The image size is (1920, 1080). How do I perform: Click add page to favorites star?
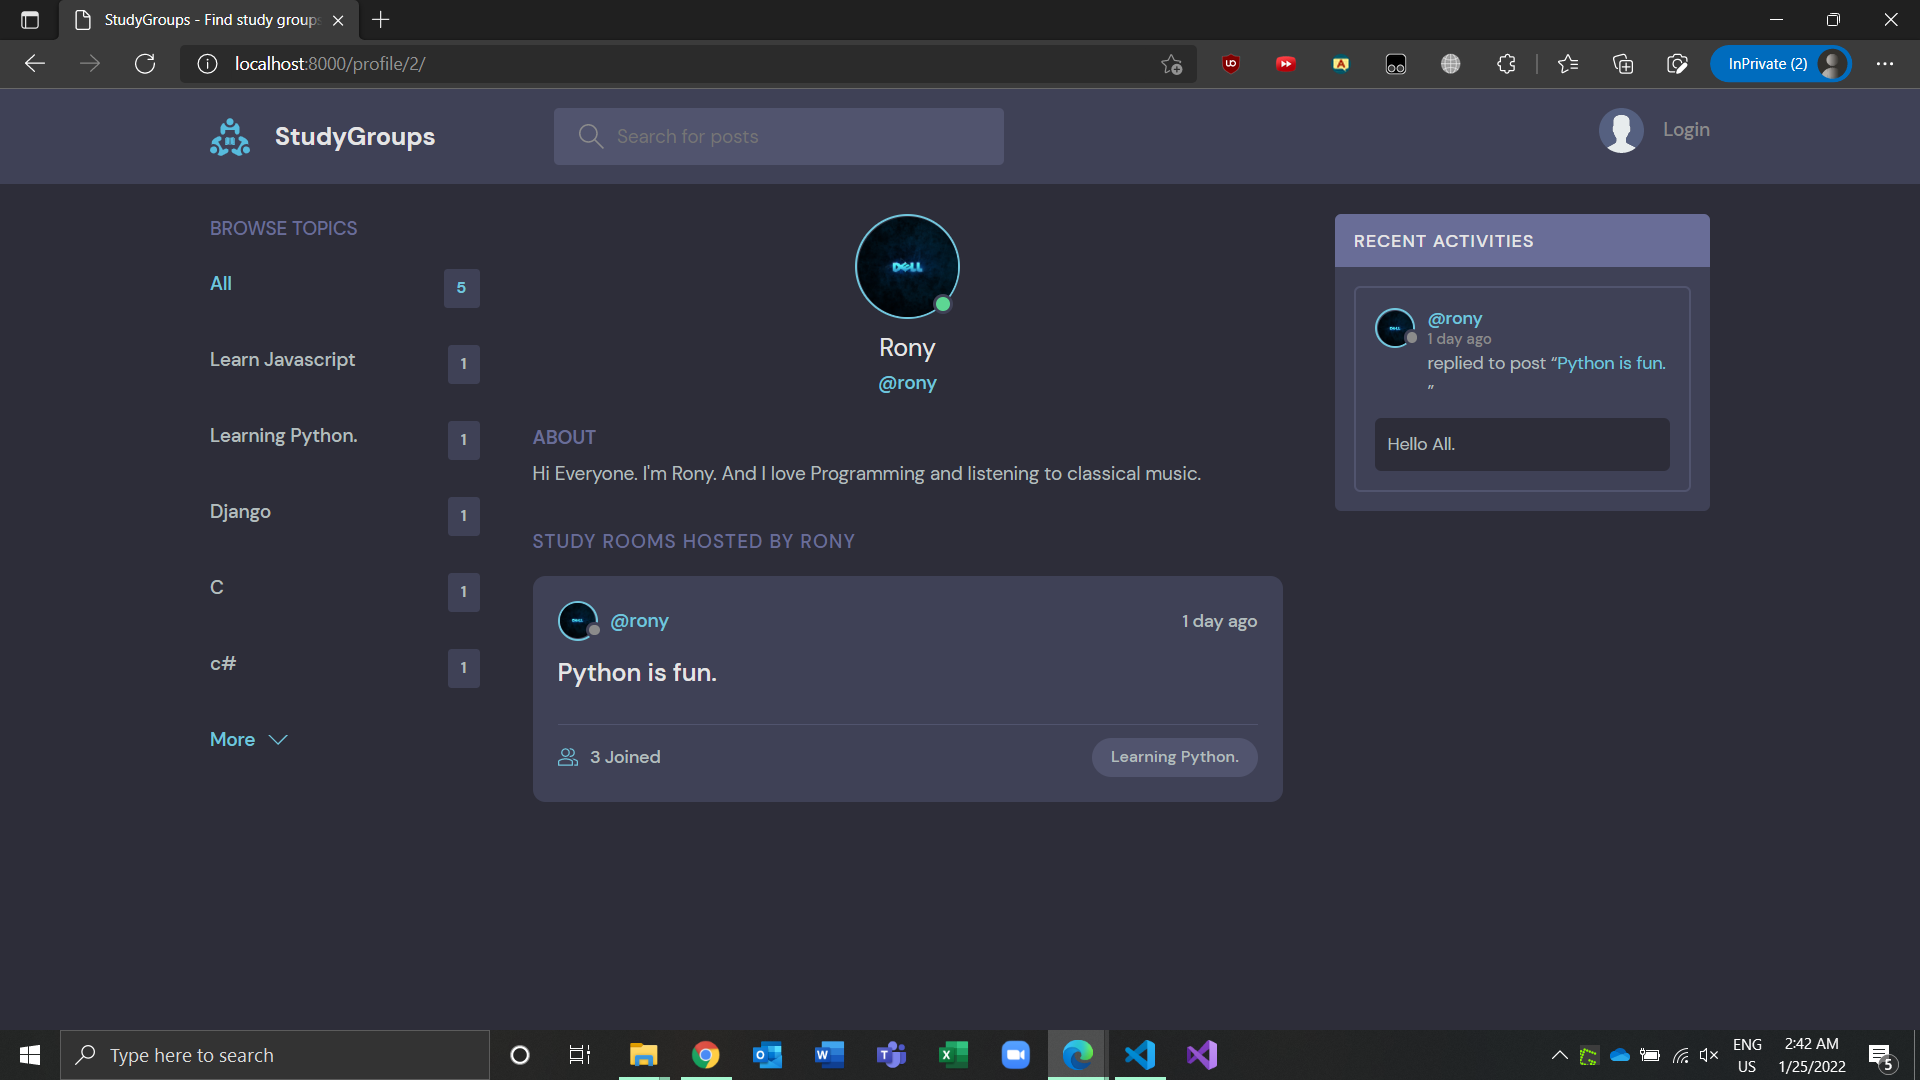[x=1171, y=64]
